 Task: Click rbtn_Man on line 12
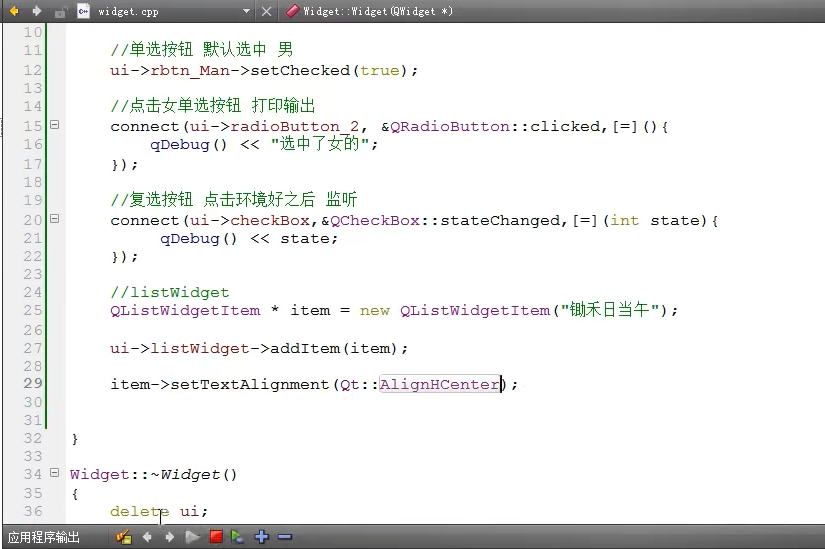(x=190, y=71)
